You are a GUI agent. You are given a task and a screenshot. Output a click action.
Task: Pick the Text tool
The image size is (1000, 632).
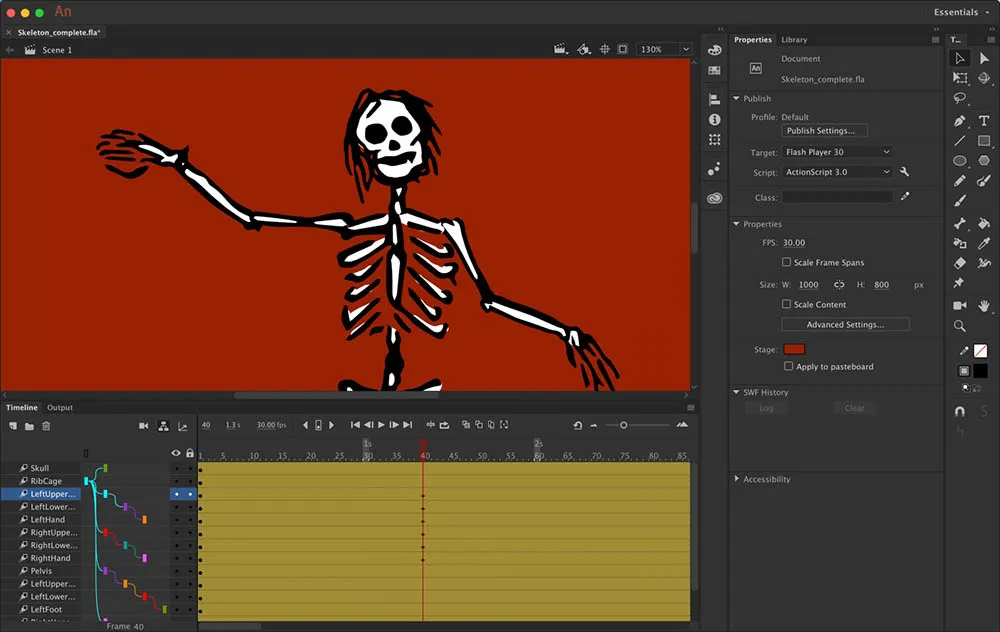[x=983, y=120]
